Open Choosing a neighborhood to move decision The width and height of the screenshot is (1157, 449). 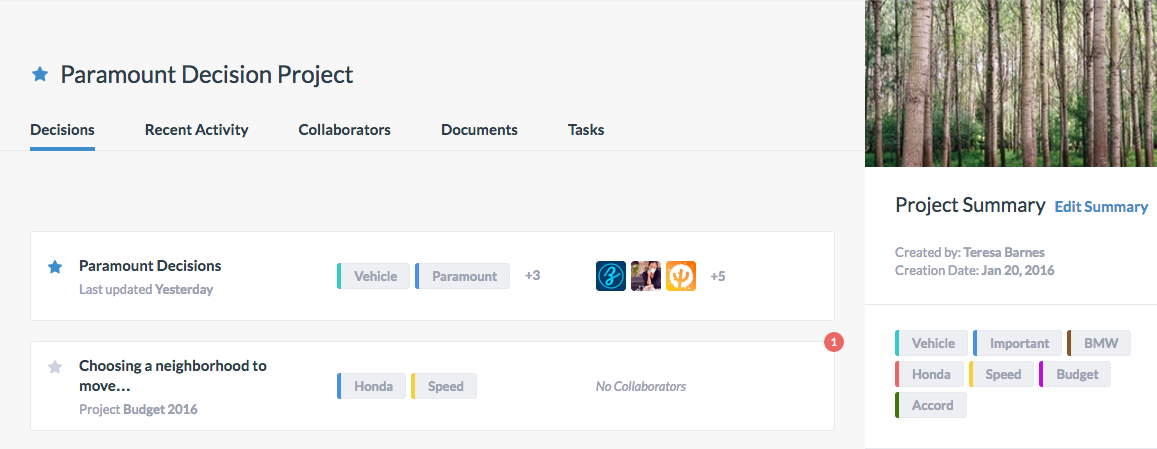point(173,375)
